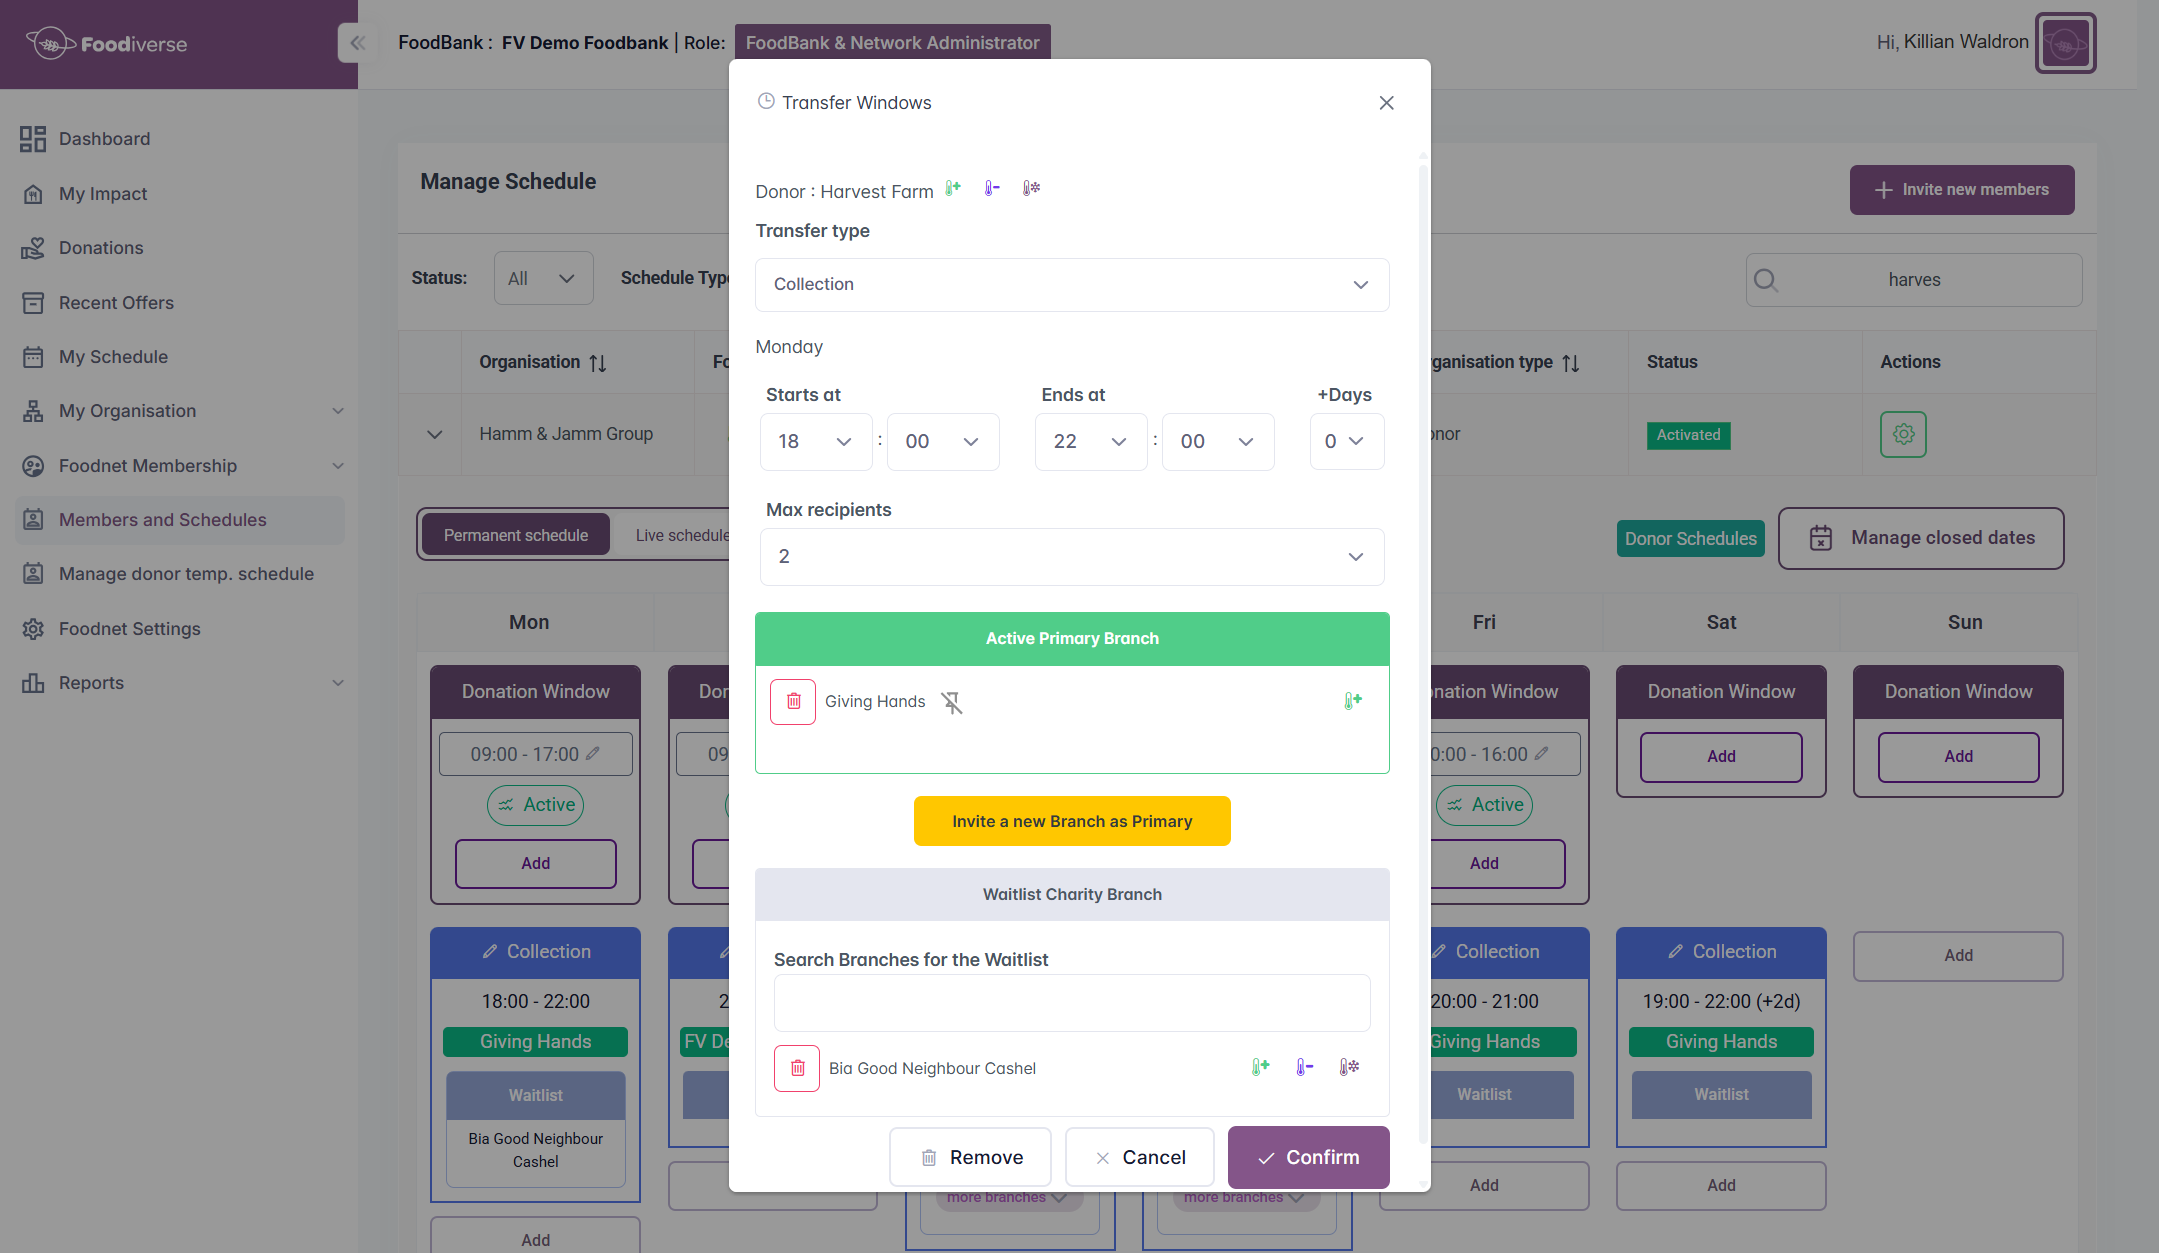Click the settings gear in Actions column

point(1903,435)
